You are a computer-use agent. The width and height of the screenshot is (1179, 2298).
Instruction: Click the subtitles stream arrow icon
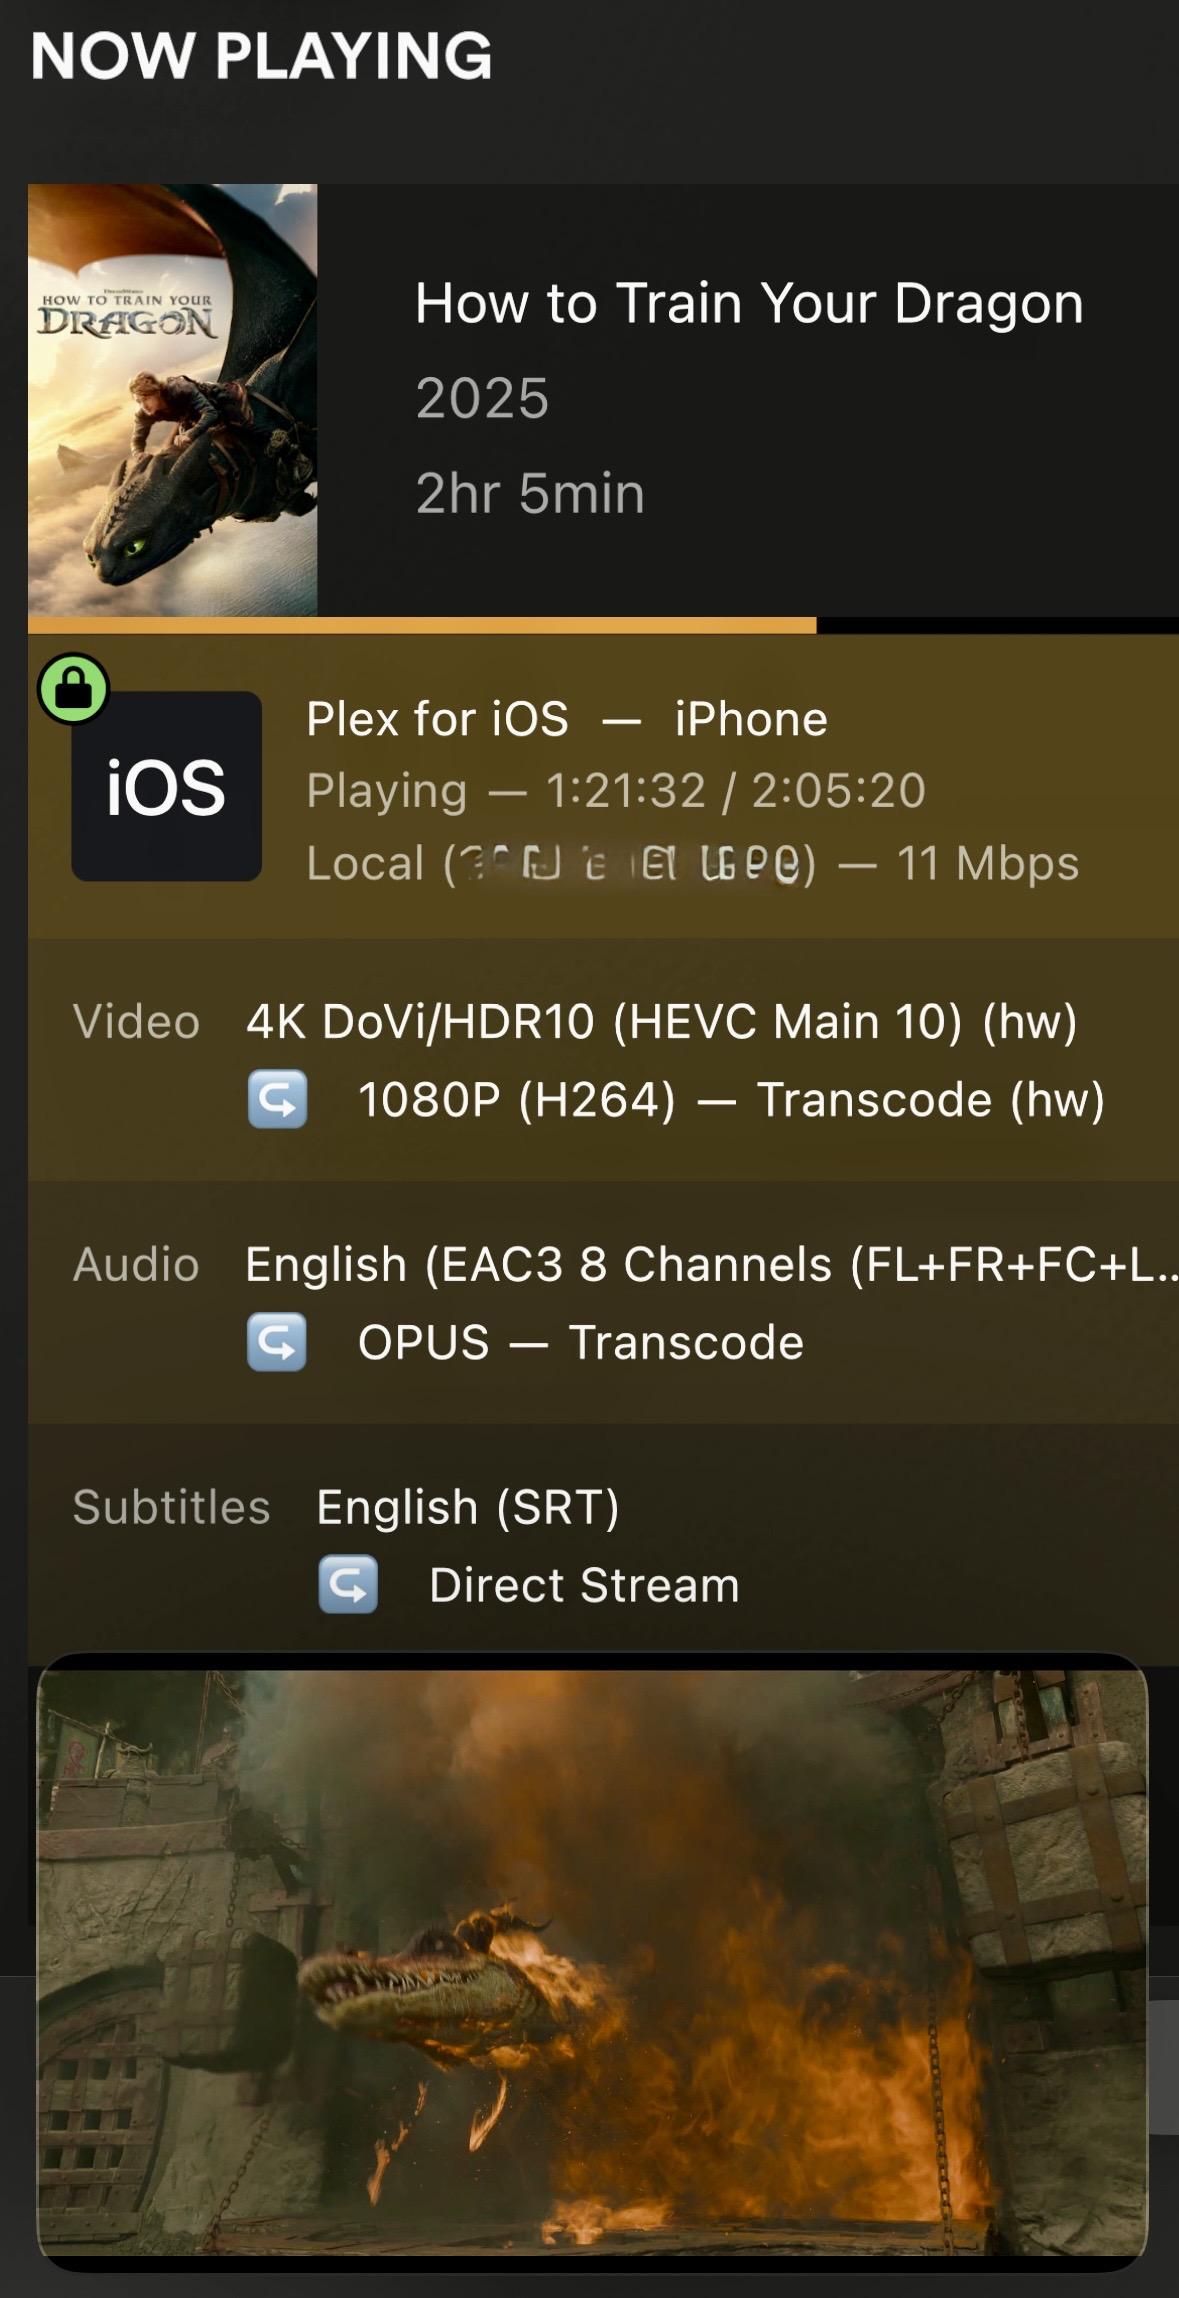(348, 1585)
